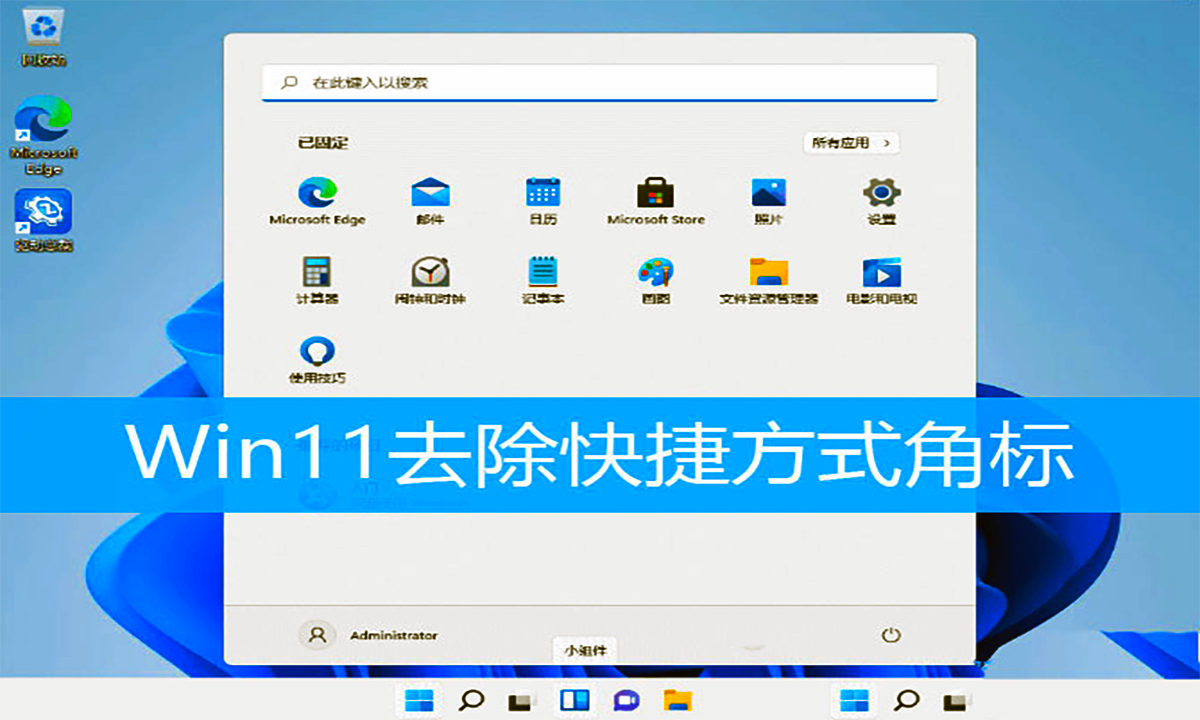Open the Recycle Bin on the desktop

43,28
